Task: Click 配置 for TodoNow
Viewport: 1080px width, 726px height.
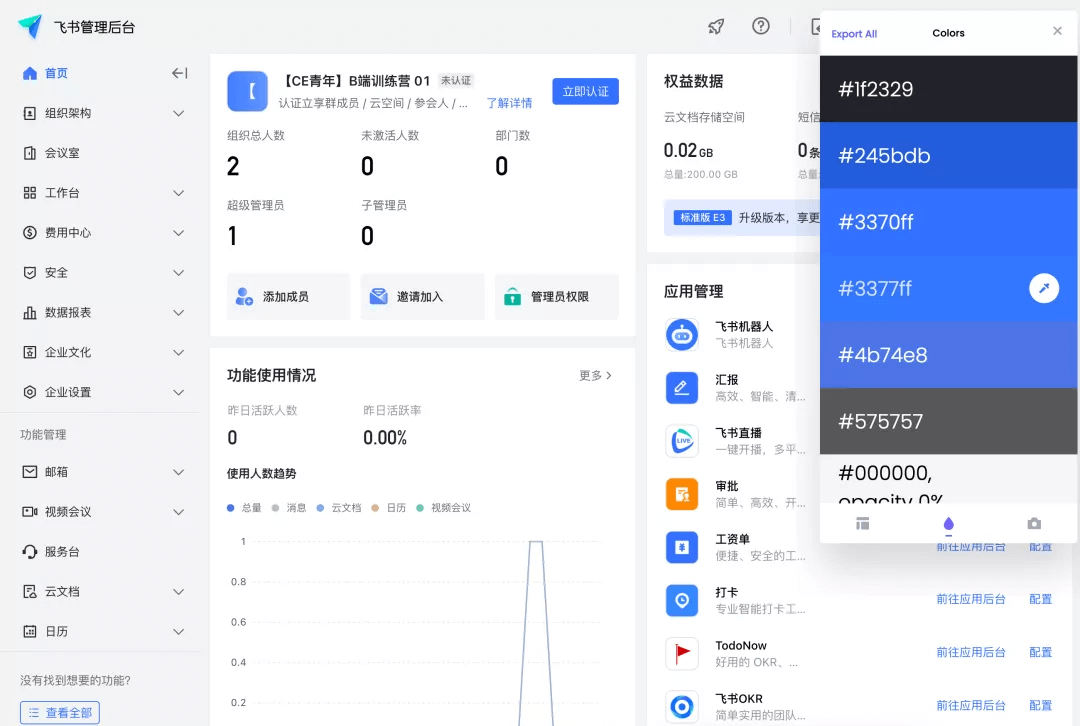Action: [1040, 652]
